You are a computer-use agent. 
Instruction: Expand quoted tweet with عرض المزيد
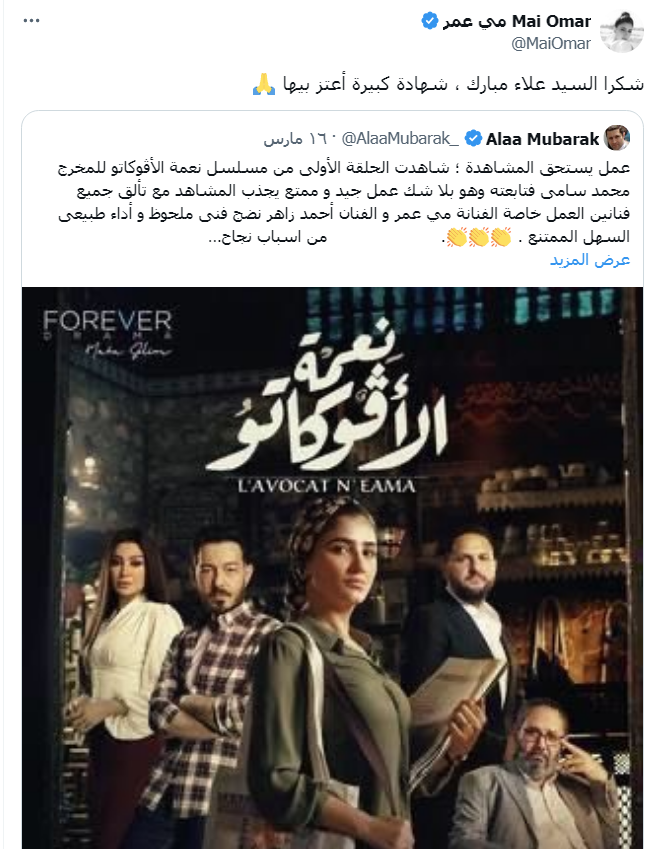point(590,260)
